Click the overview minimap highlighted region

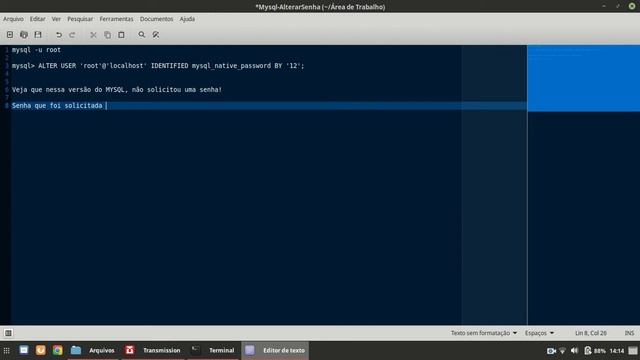point(583,78)
